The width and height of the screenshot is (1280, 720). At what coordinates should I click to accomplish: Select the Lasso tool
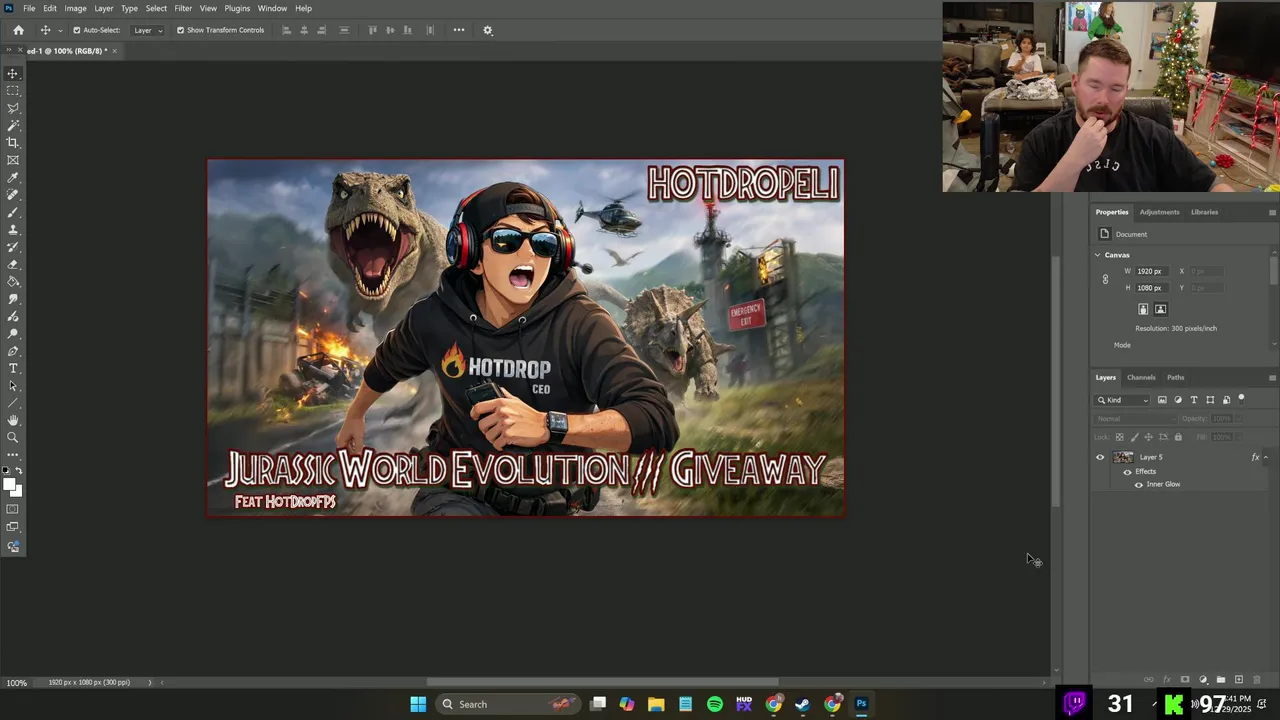pyautogui.click(x=13, y=108)
